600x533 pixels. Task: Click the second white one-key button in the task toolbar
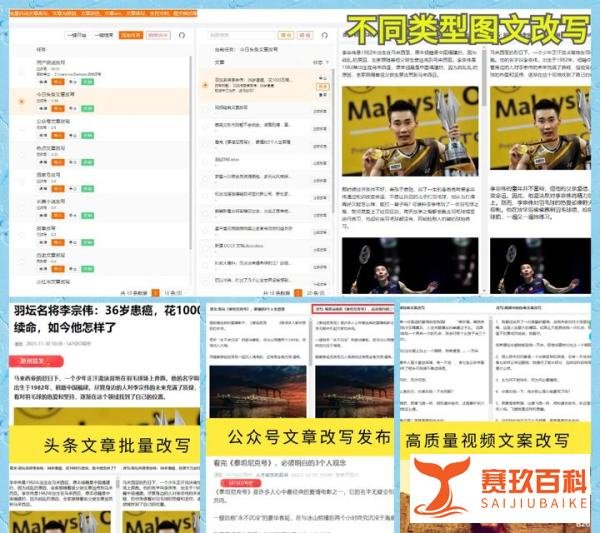tap(104, 35)
